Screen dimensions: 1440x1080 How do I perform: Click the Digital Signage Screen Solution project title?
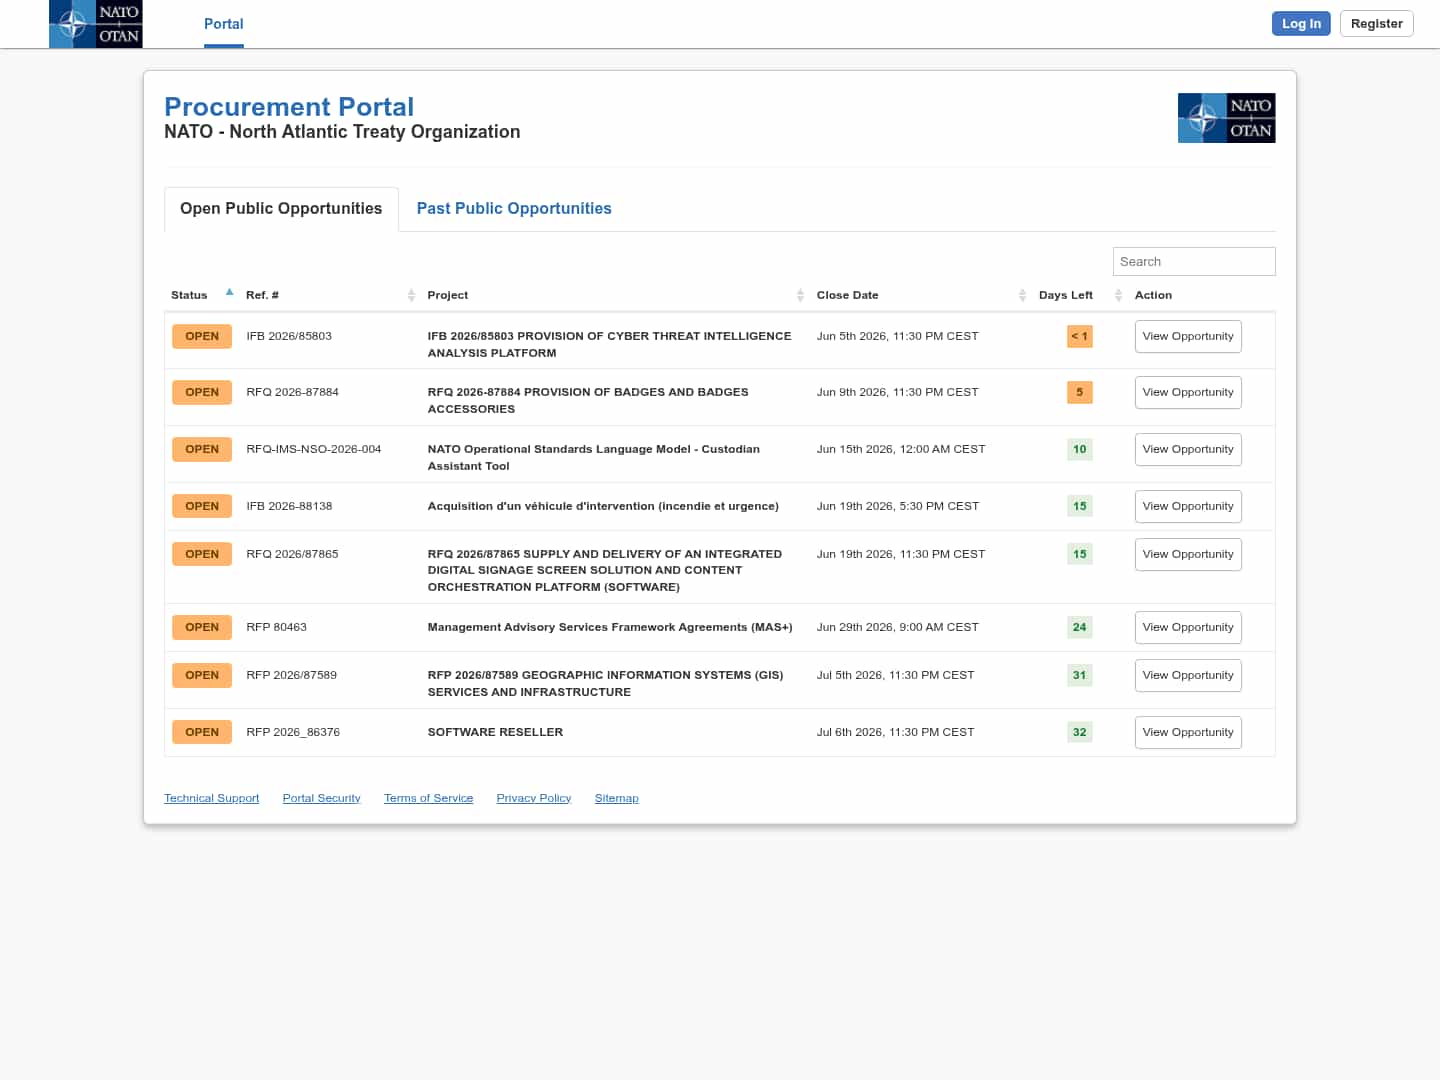click(605, 570)
